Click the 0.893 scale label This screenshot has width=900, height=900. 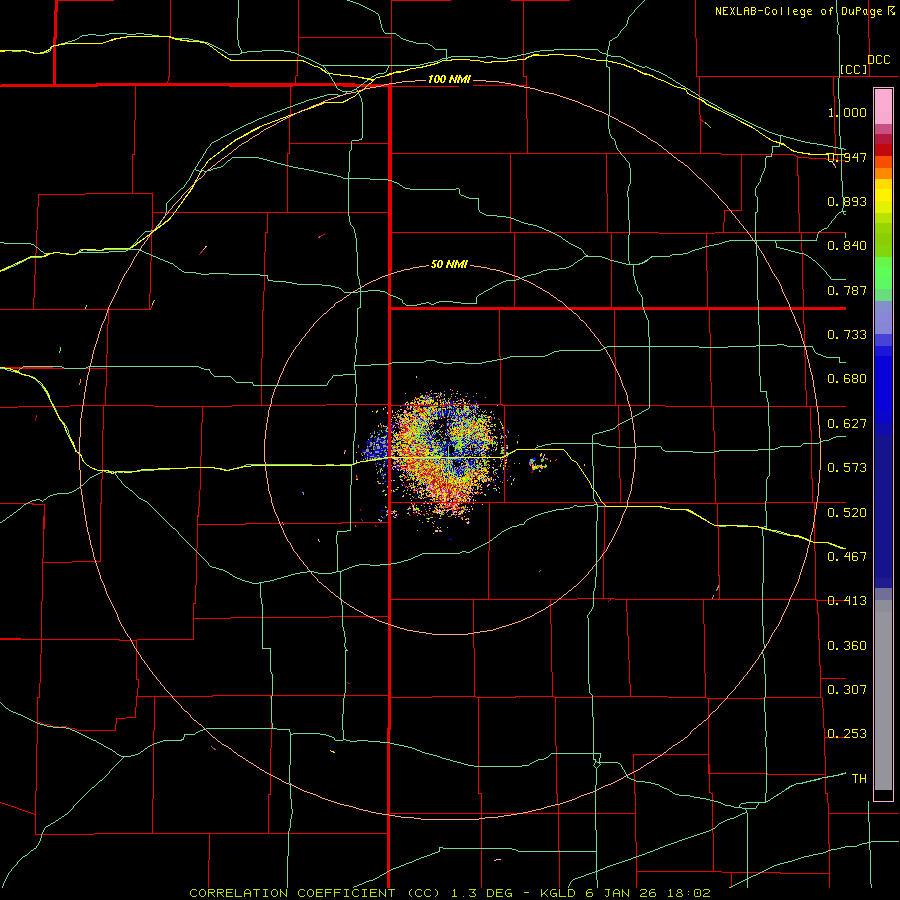(847, 201)
